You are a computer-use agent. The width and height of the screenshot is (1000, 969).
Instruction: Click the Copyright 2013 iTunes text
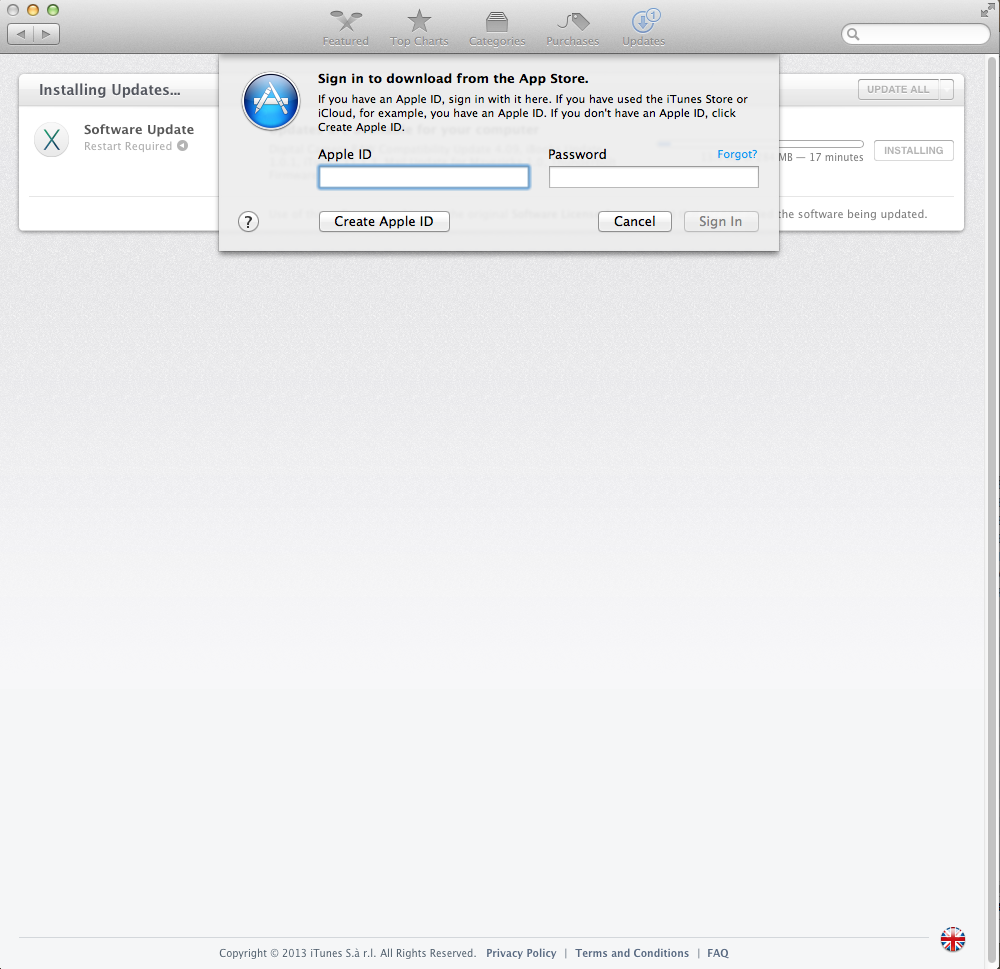point(348,953)
